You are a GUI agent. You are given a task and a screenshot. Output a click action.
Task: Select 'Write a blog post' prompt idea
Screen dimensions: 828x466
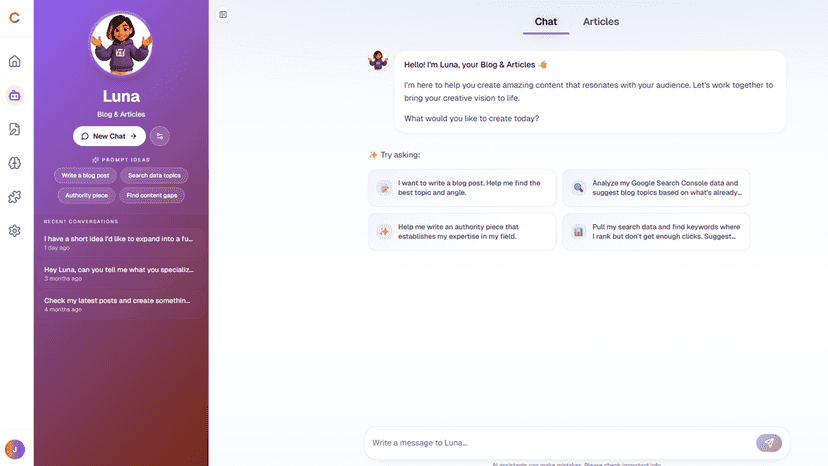click(85, 175)
